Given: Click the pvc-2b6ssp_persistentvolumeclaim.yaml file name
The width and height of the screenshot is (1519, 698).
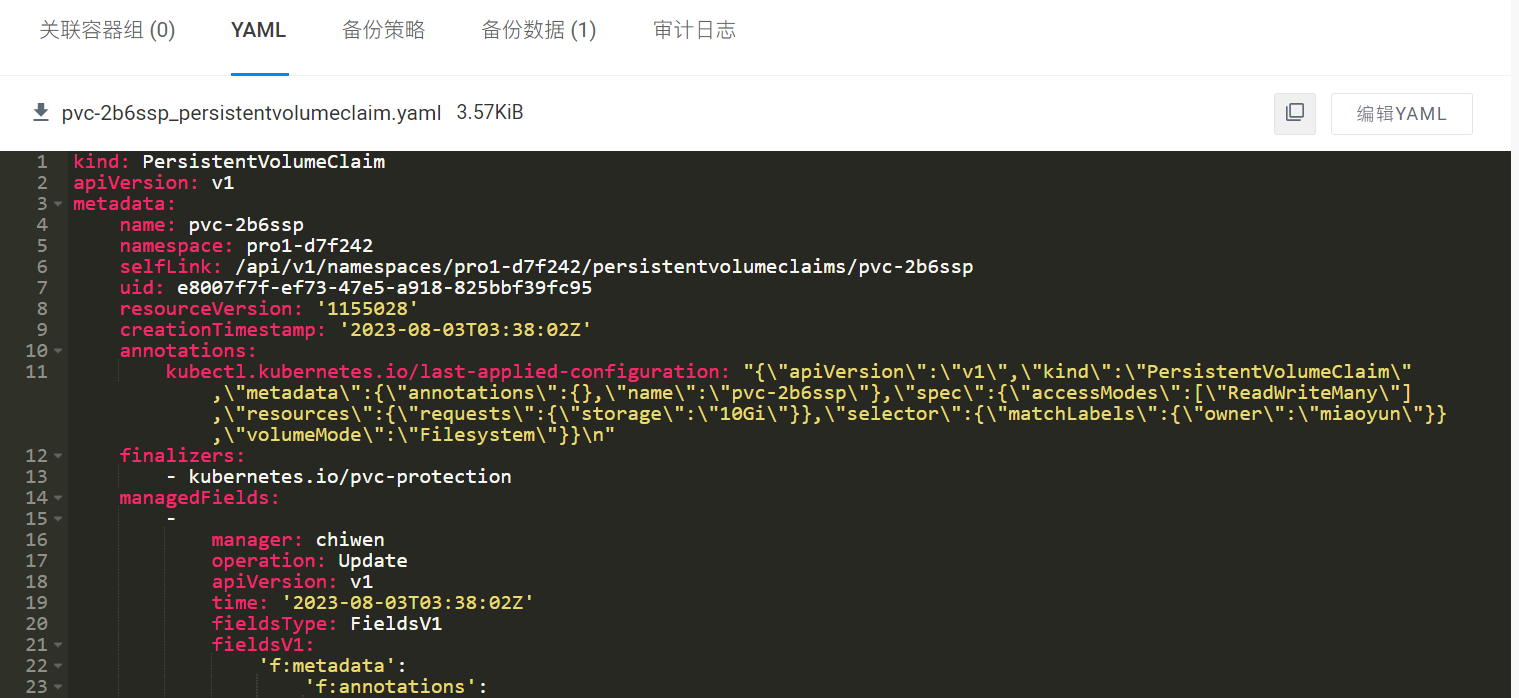Looking at the screenshot, I should click(251, 113).
